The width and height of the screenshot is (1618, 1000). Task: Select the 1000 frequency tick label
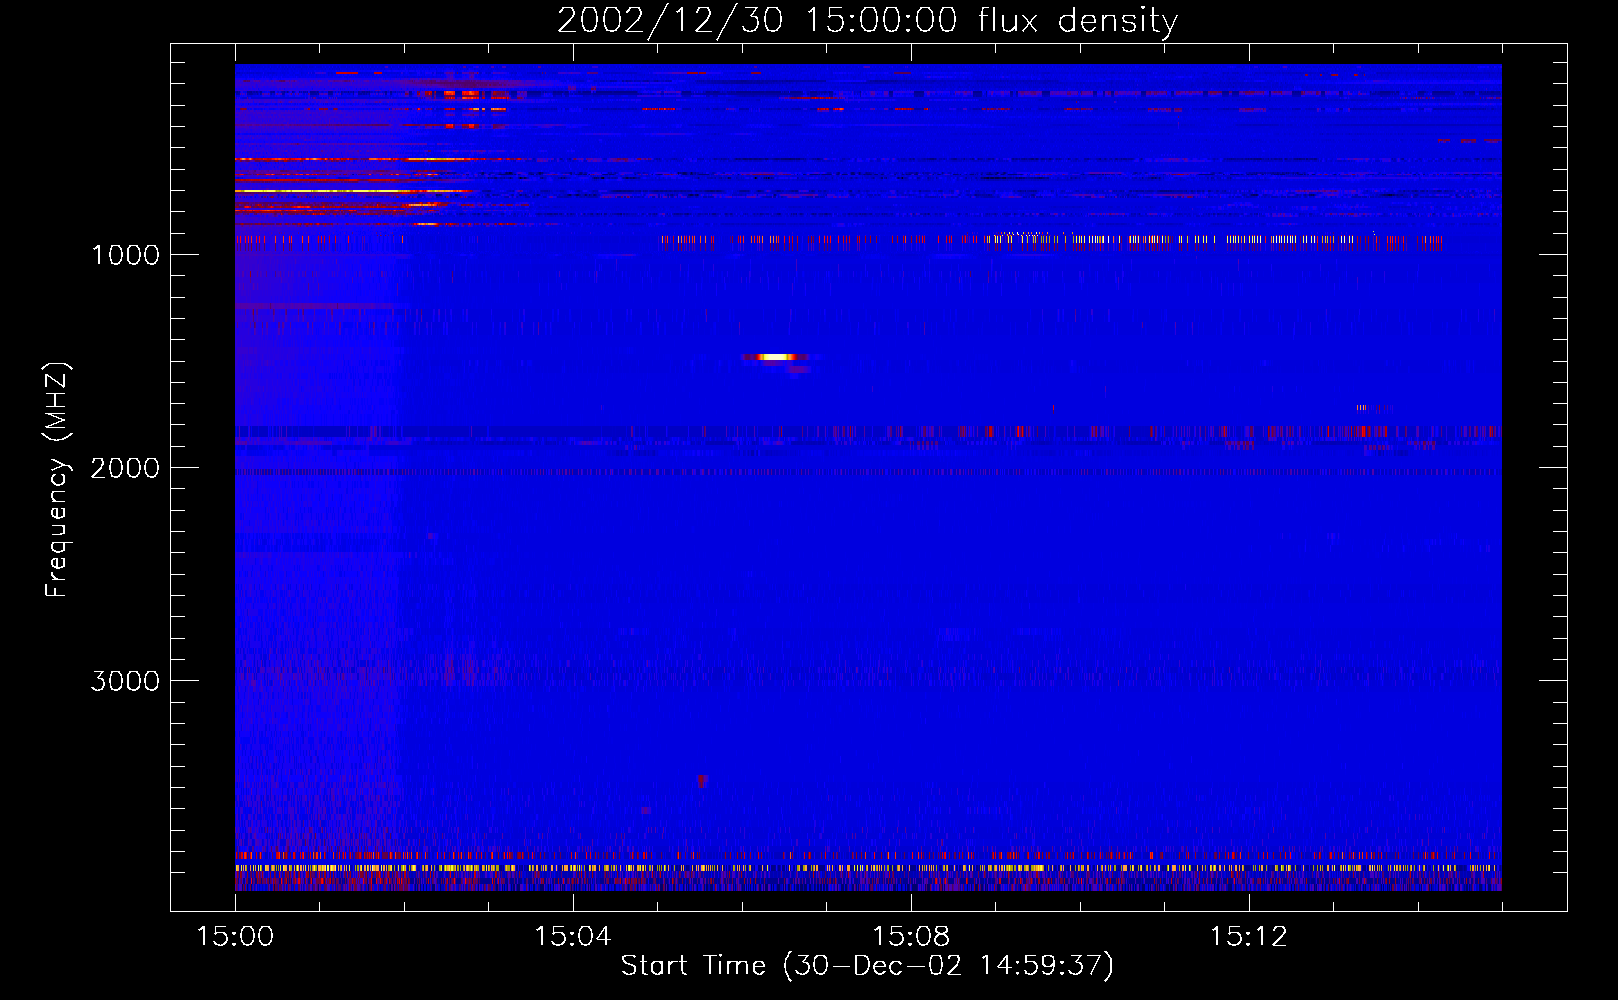[125, 255]
